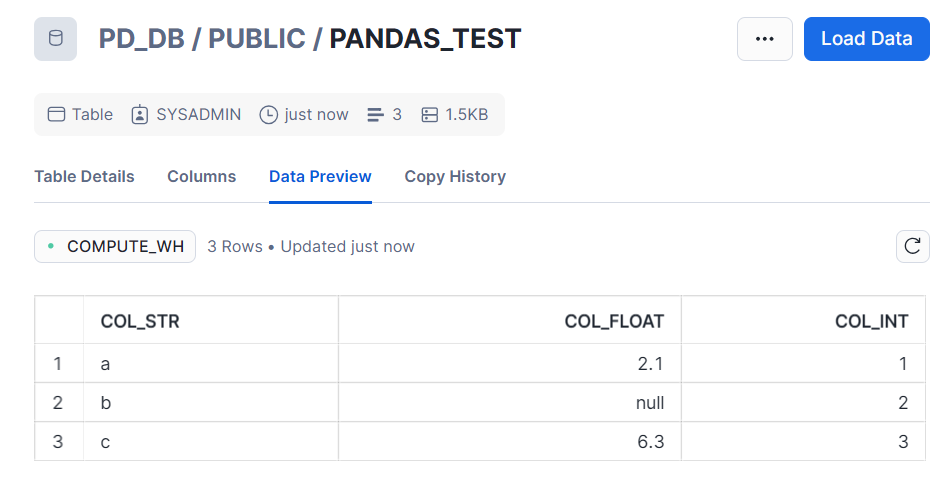Click the SYSADMIN role icon
The width and height of the screenshot is (944, 479).
pyautogui.click(x=140, y=115)
